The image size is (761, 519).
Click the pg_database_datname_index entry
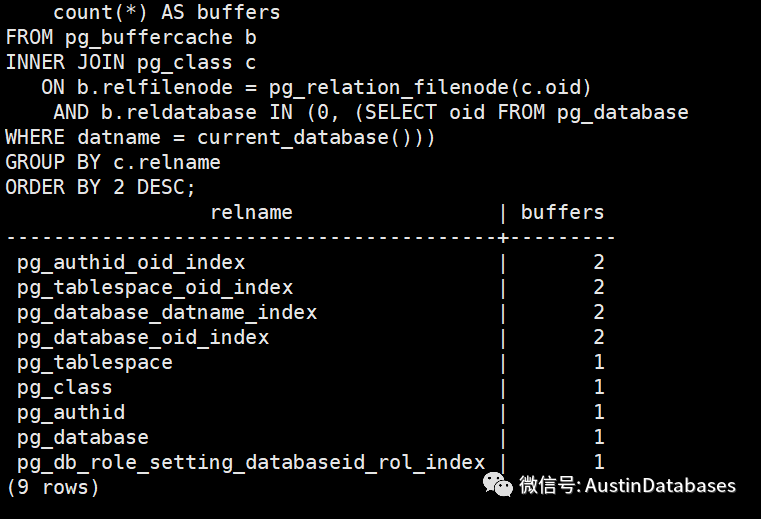coord(167,312)
